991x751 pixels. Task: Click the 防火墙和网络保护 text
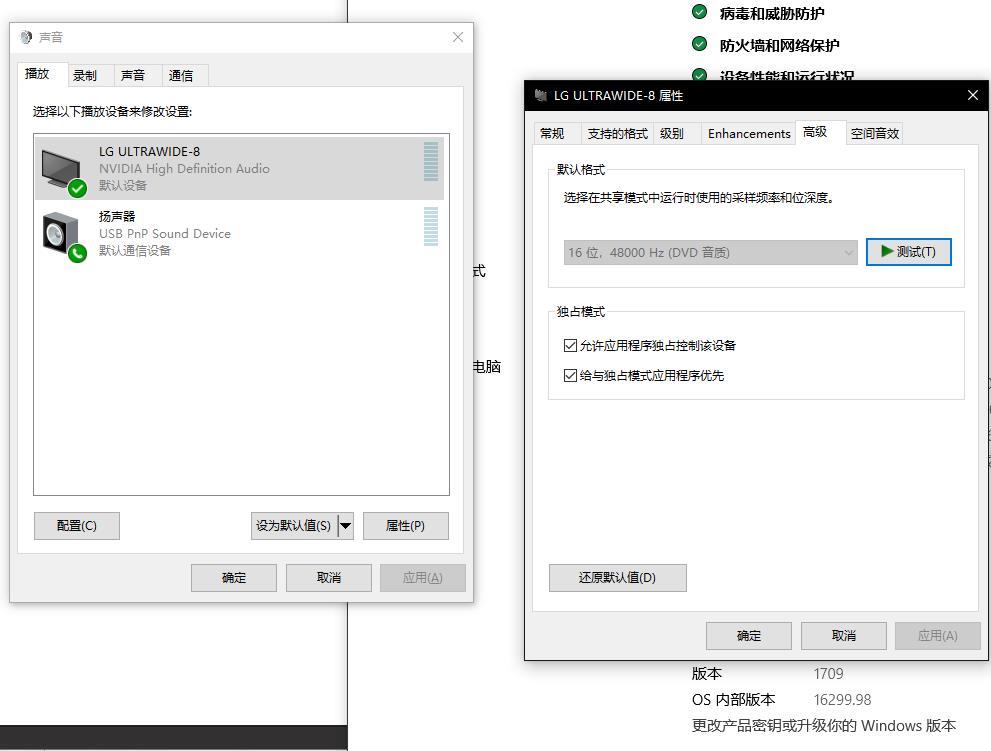click(x=779, y=46)
